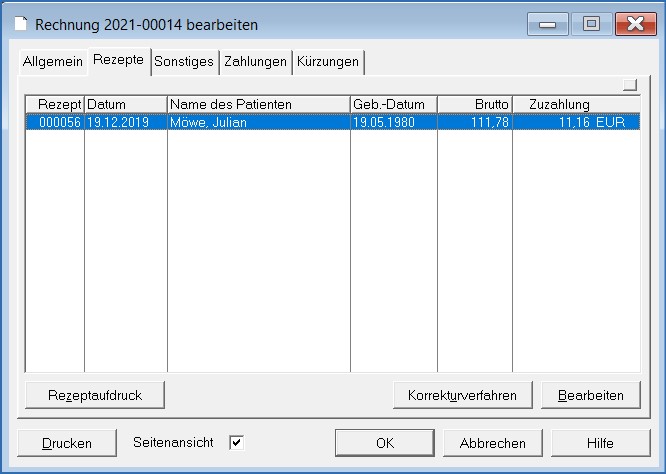Screen dimensions: 666x474
Task: Open Korrekturverfahren
Action: [x=463, y=395]
